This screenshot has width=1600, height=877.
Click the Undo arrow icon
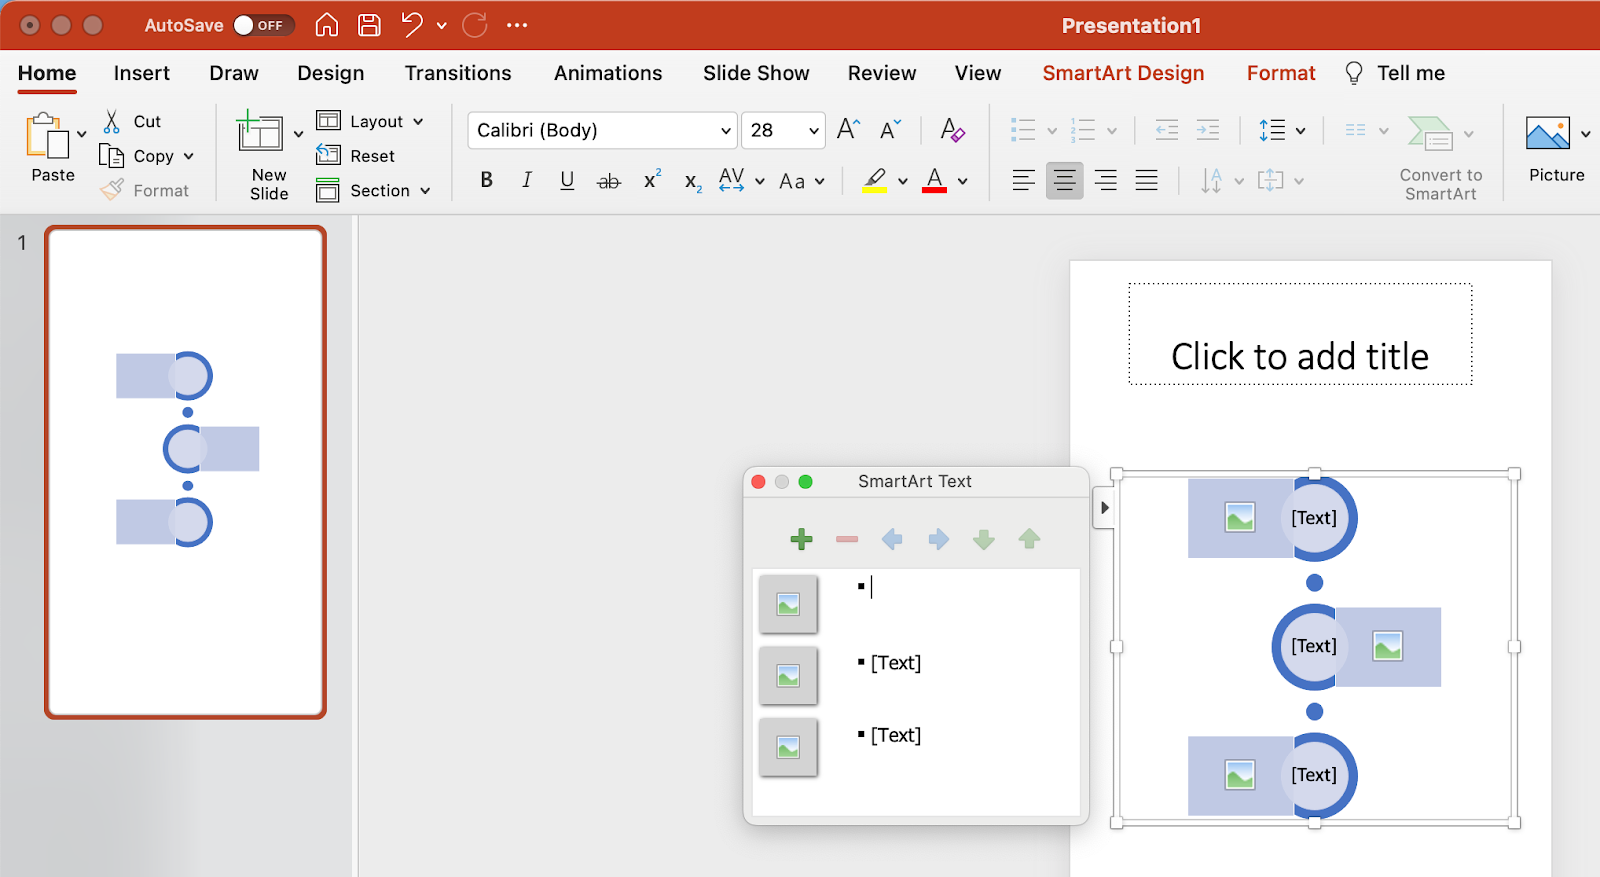pyautogui.click(x=412, y=25)
